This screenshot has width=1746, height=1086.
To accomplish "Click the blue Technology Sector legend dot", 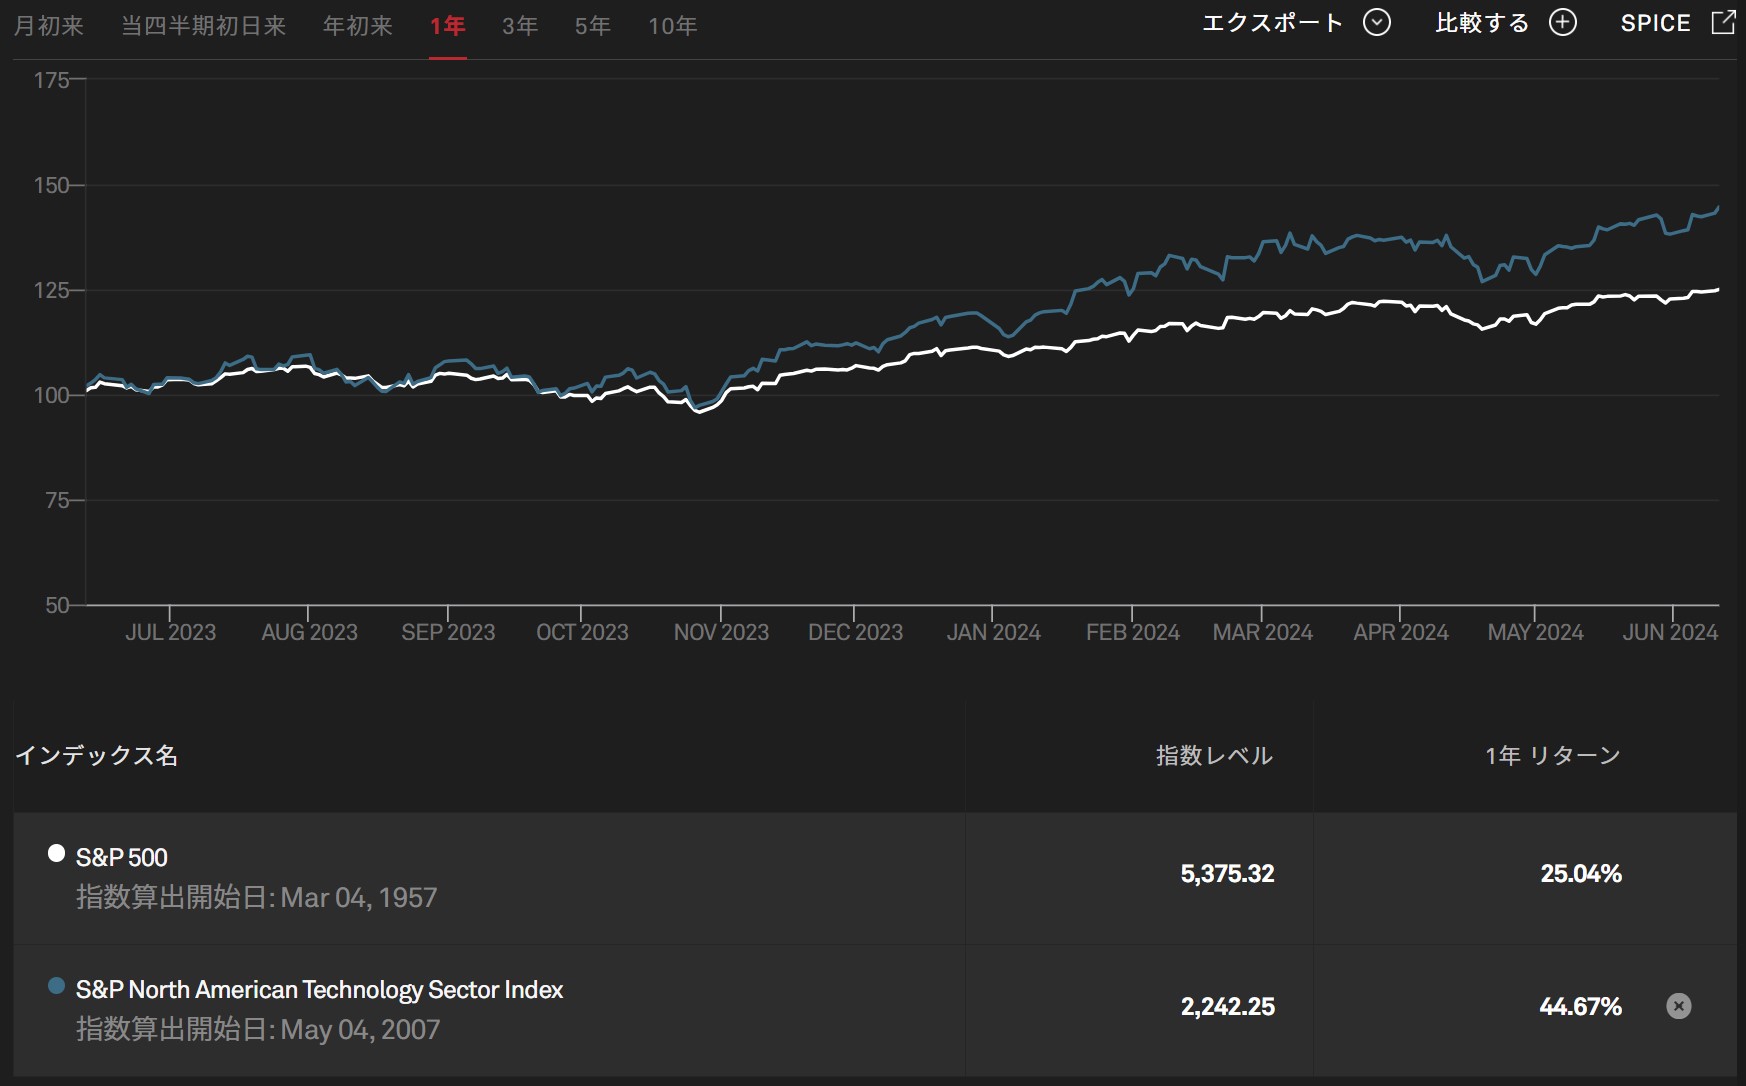I will (57, 986).
